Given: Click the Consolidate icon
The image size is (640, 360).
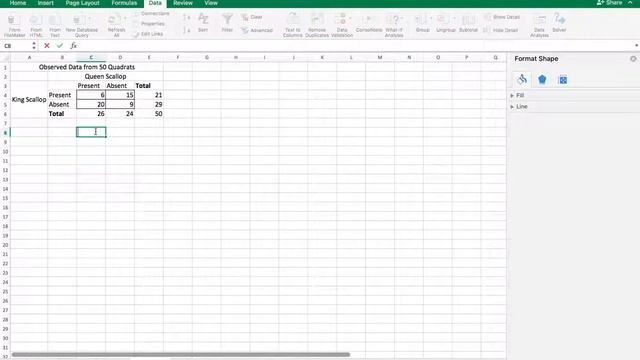Looking at the screenshot, I should click(369, 23).
